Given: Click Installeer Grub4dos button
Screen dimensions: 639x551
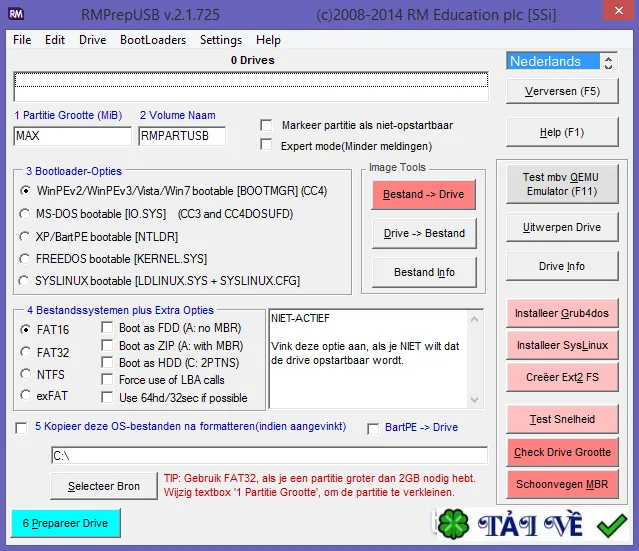Looking at the screenshot, I should coord(562,313).
